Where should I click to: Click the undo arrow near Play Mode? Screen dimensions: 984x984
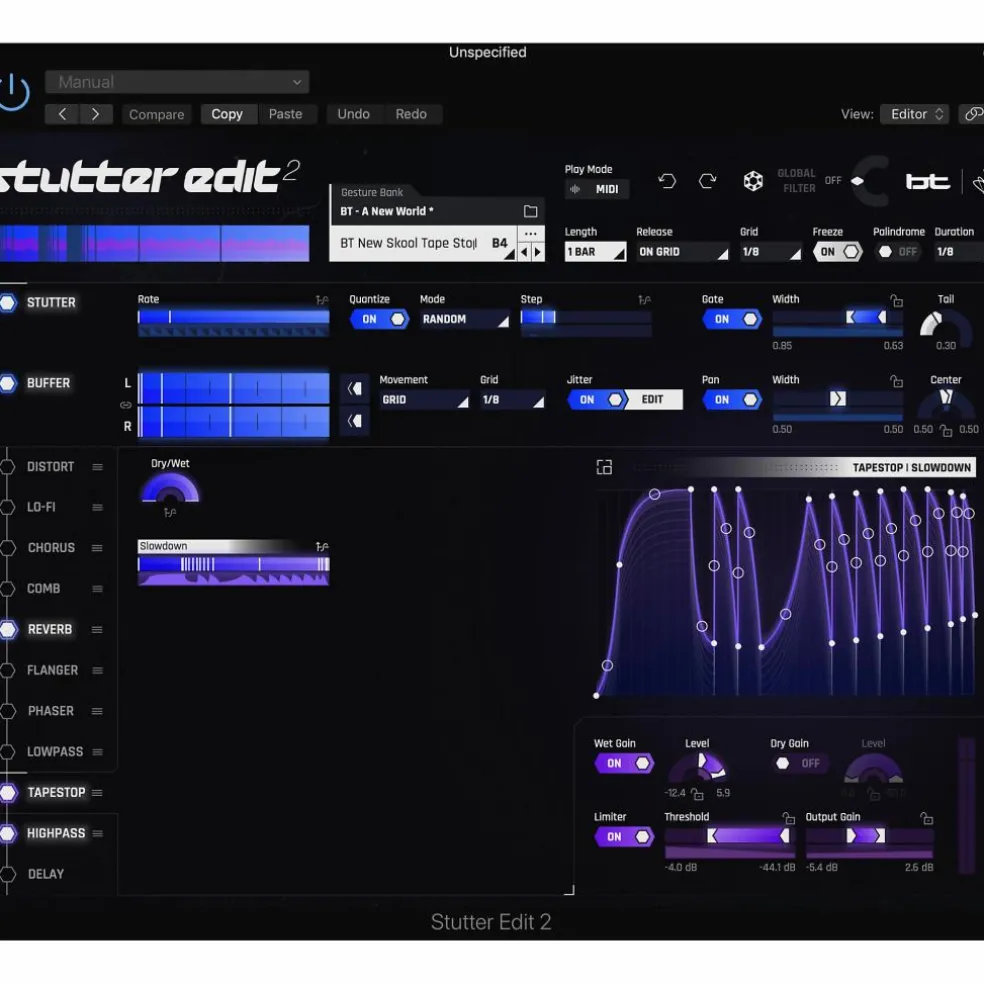[x=667, y=181]
